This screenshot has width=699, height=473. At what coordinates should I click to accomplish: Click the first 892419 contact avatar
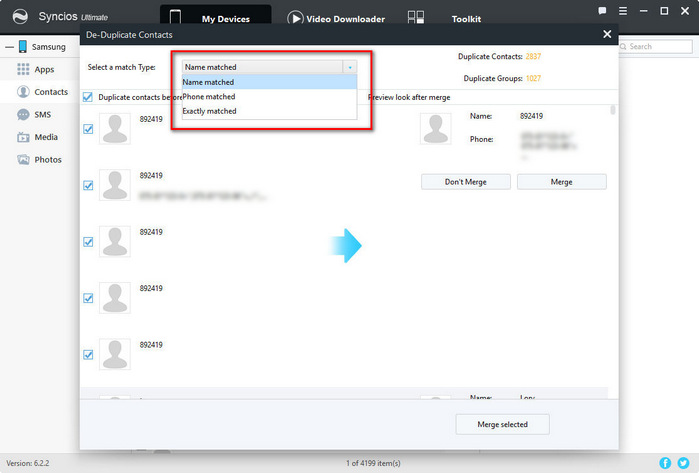(x=115, y=129)
